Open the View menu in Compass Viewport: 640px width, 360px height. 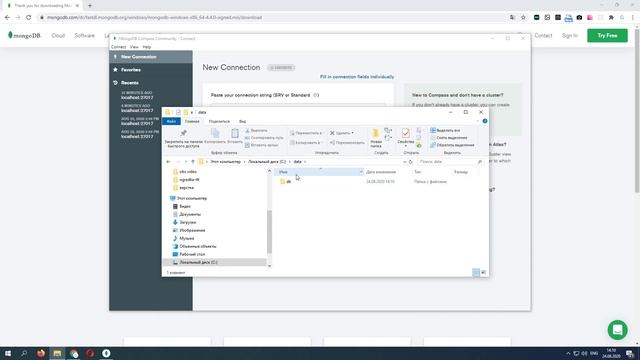134,47
